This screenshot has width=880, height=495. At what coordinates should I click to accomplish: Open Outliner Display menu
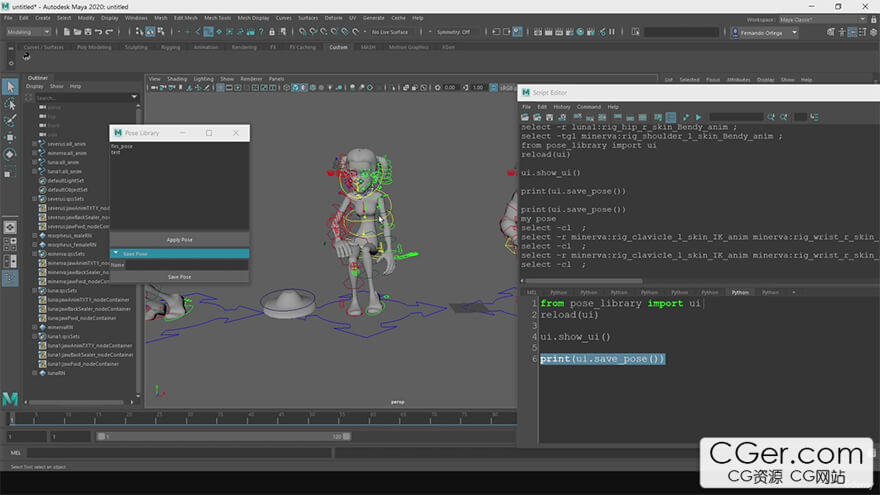pos(35,86)
